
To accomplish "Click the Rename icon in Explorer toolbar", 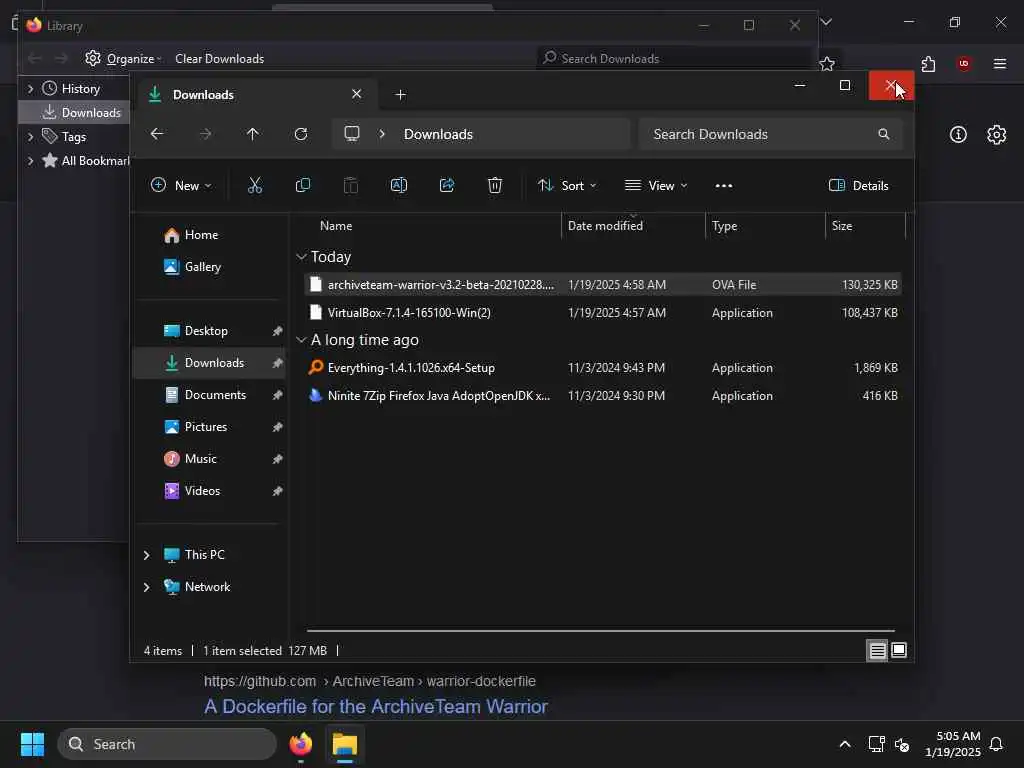I will pos(398,185).
